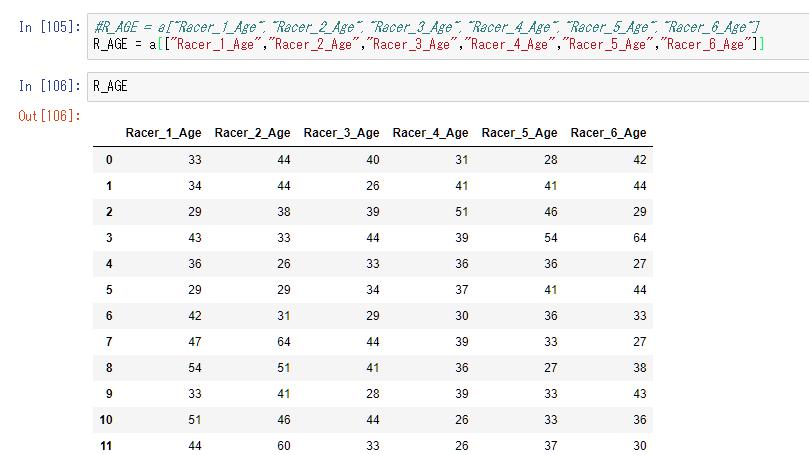
Task: Click the Out[106] output prompt
Action: coord(50,116)
